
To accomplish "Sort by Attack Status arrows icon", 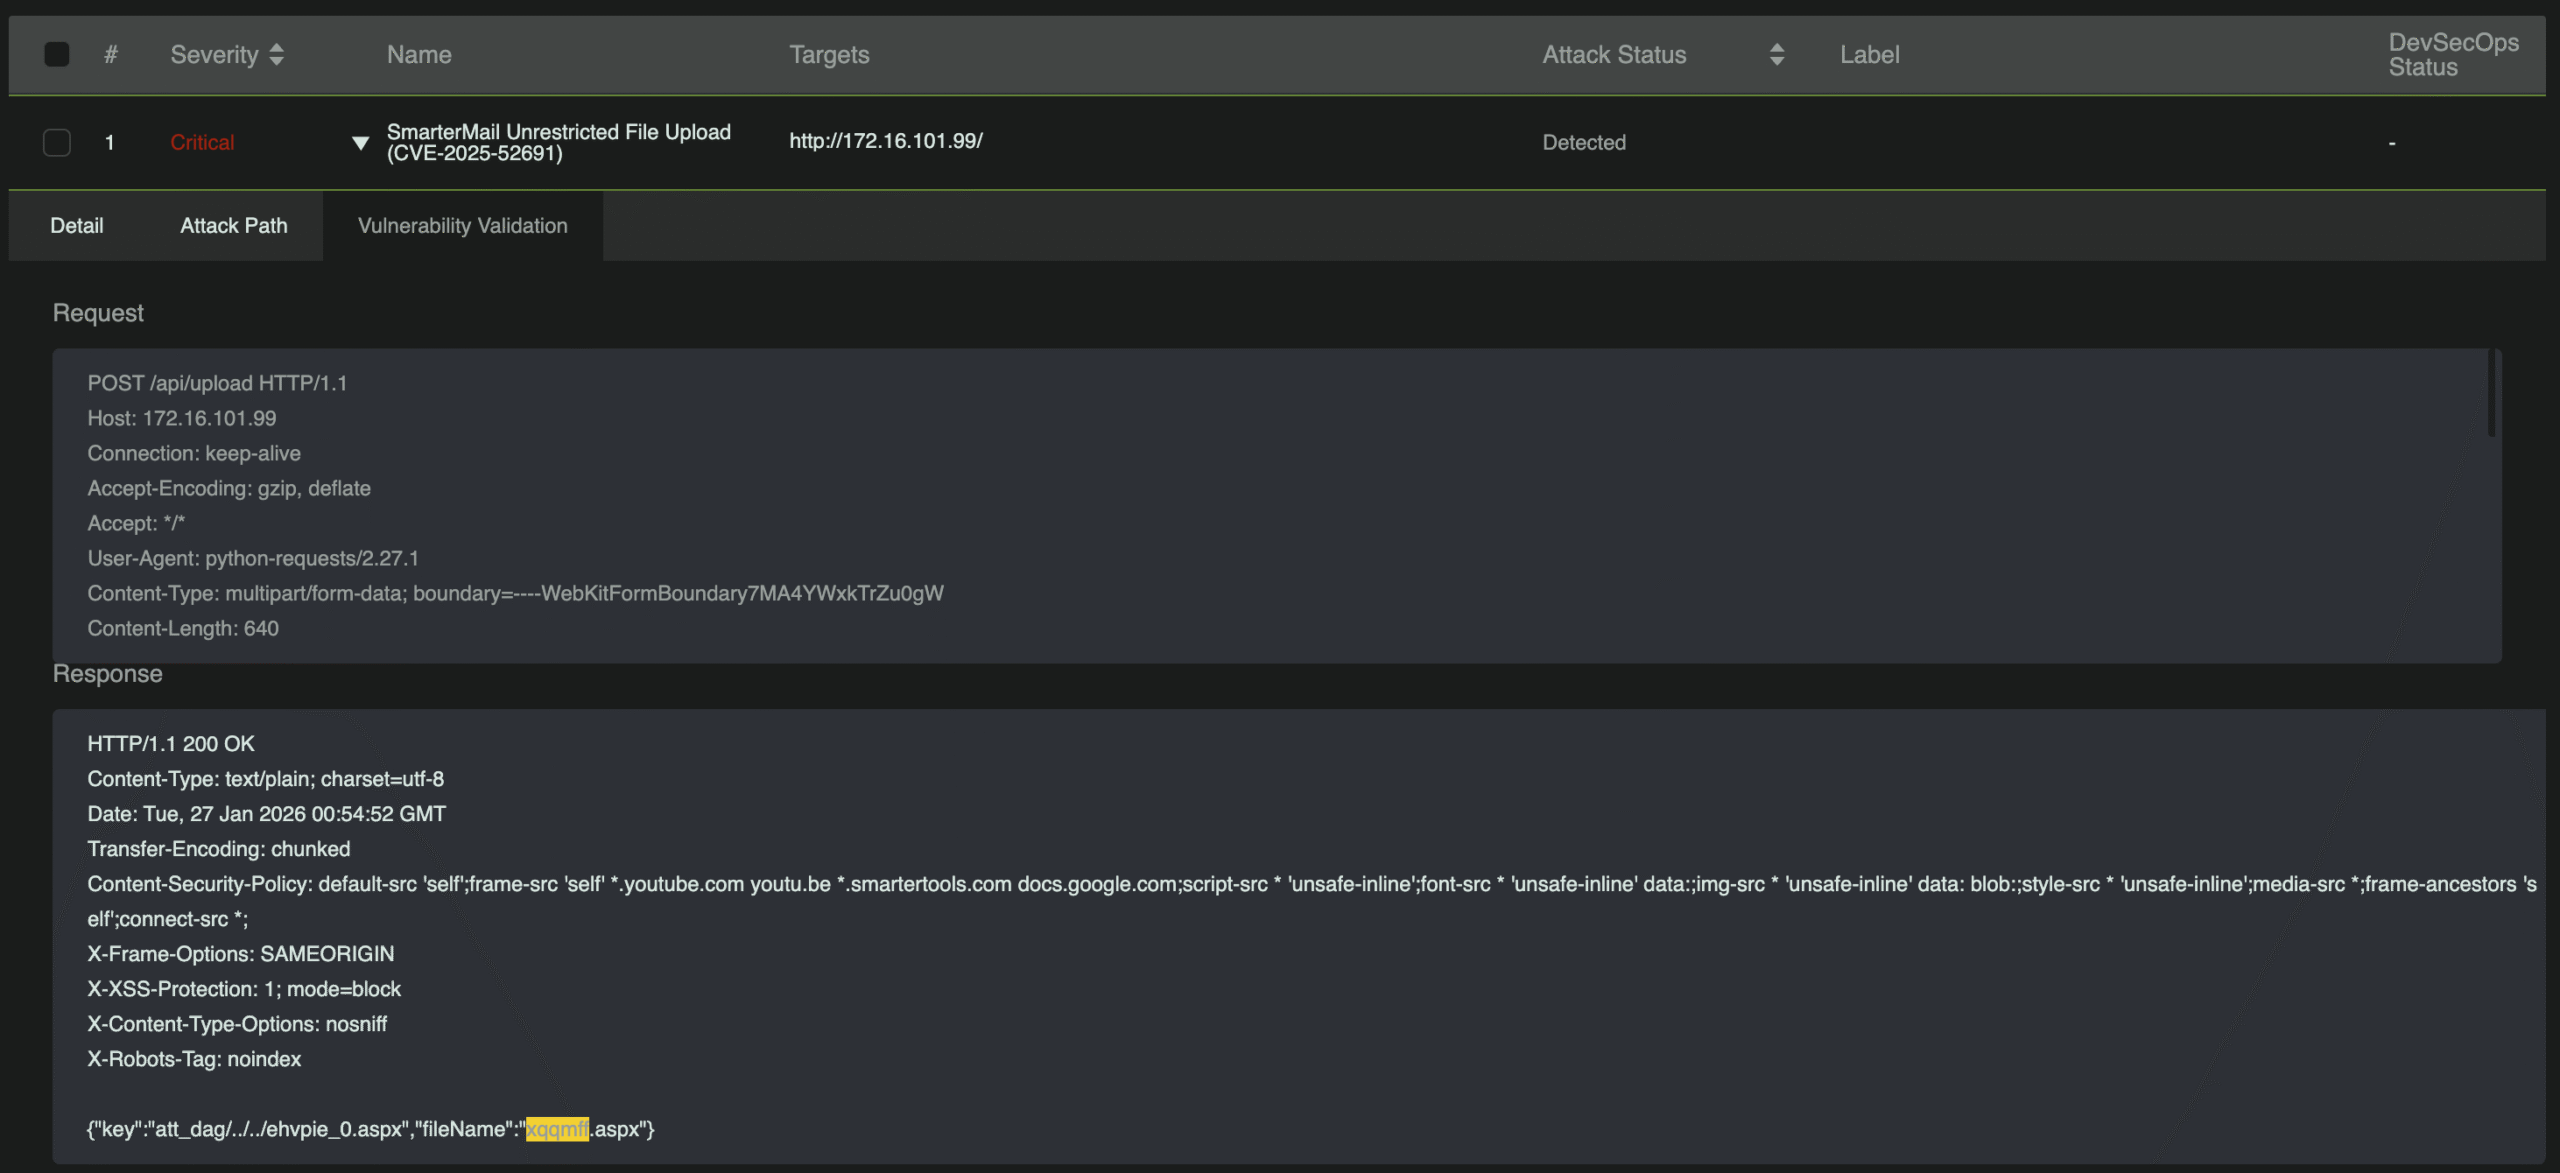I will coord(1776,55).
